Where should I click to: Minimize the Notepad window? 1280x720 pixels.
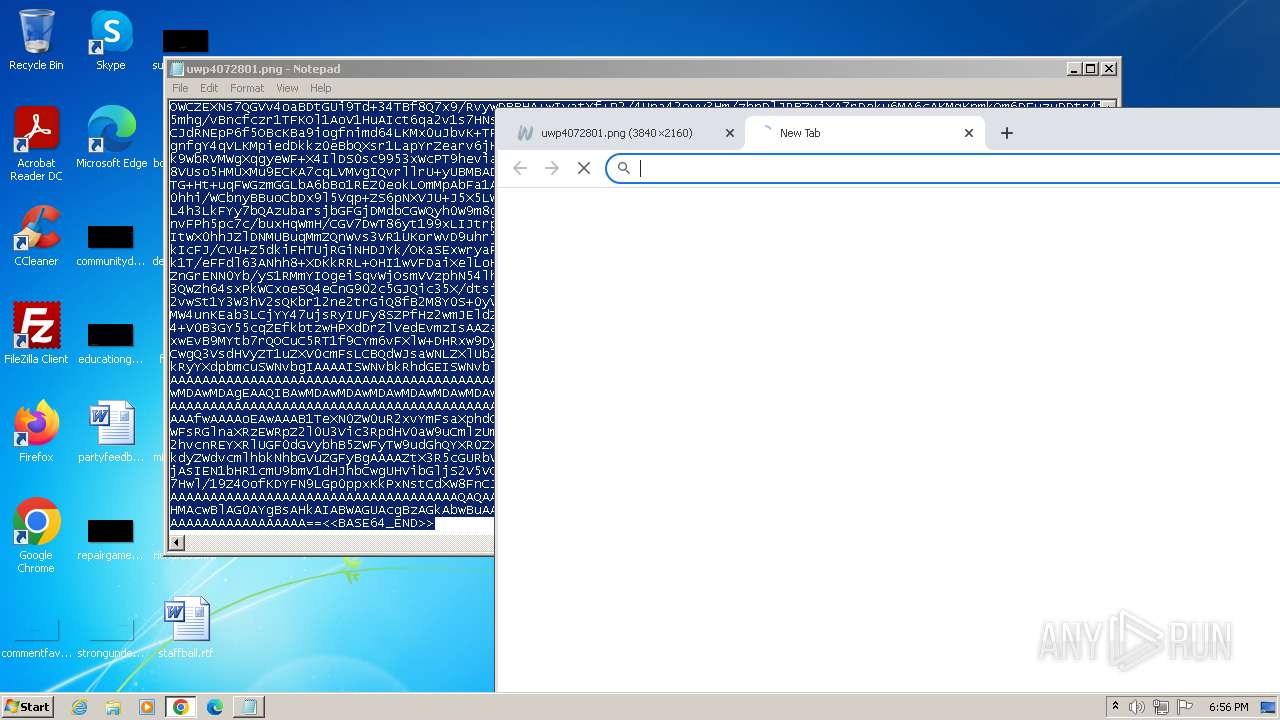coord(1074,69)
